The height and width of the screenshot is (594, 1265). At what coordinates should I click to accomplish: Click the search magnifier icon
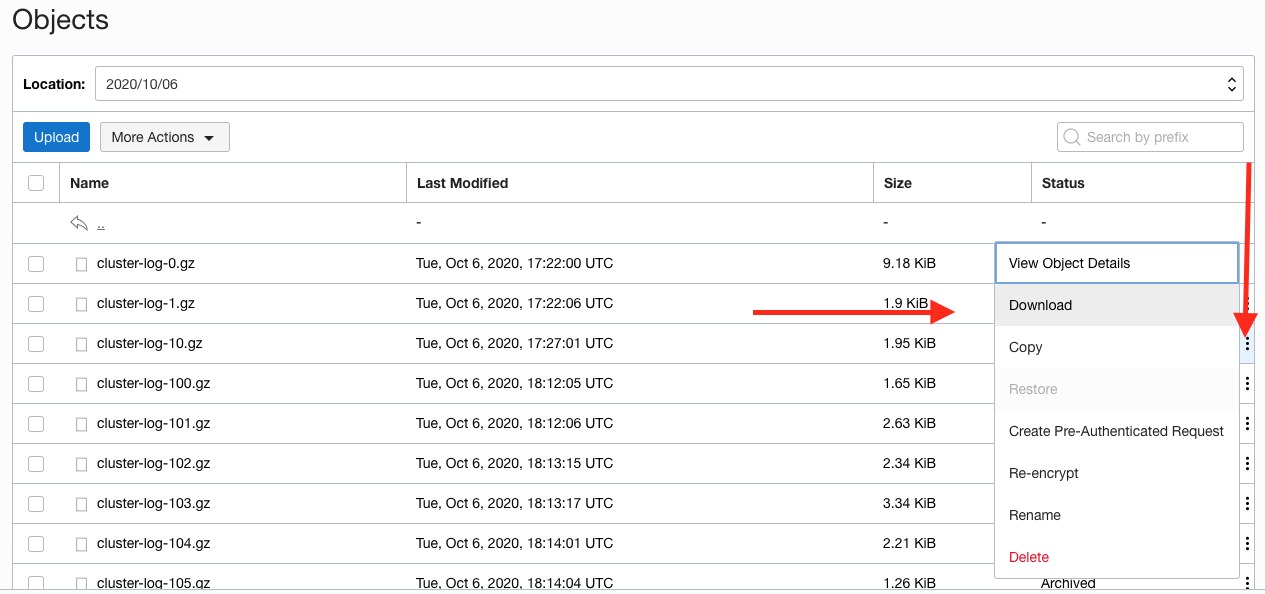(1072, 137)
